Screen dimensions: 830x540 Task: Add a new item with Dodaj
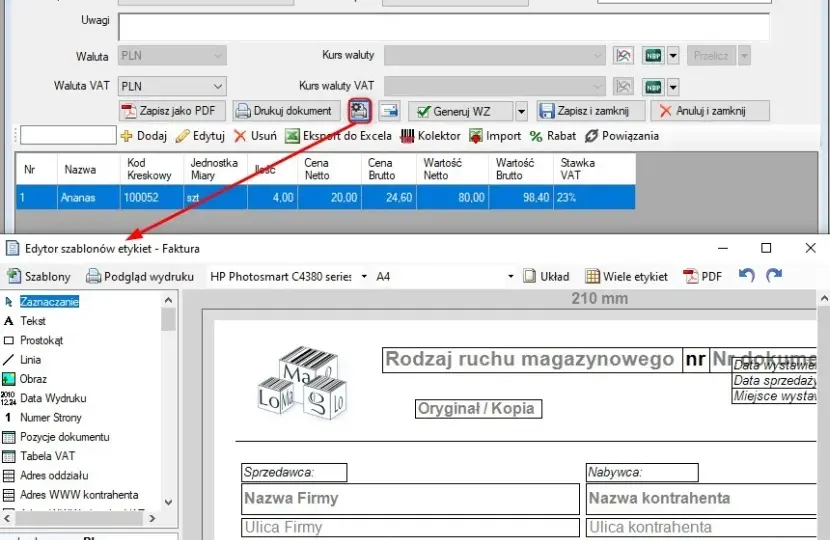(x=143, y=136)
